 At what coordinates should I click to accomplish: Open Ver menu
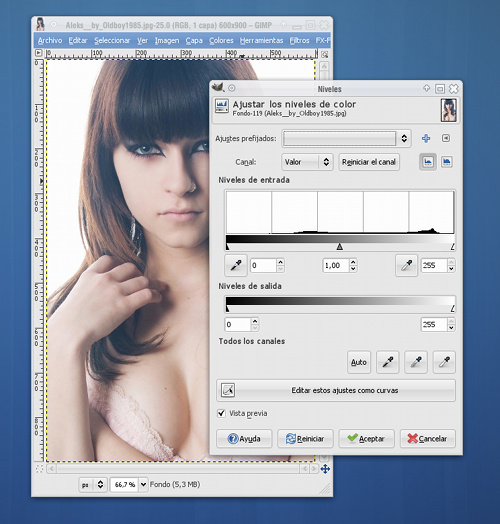142,40
